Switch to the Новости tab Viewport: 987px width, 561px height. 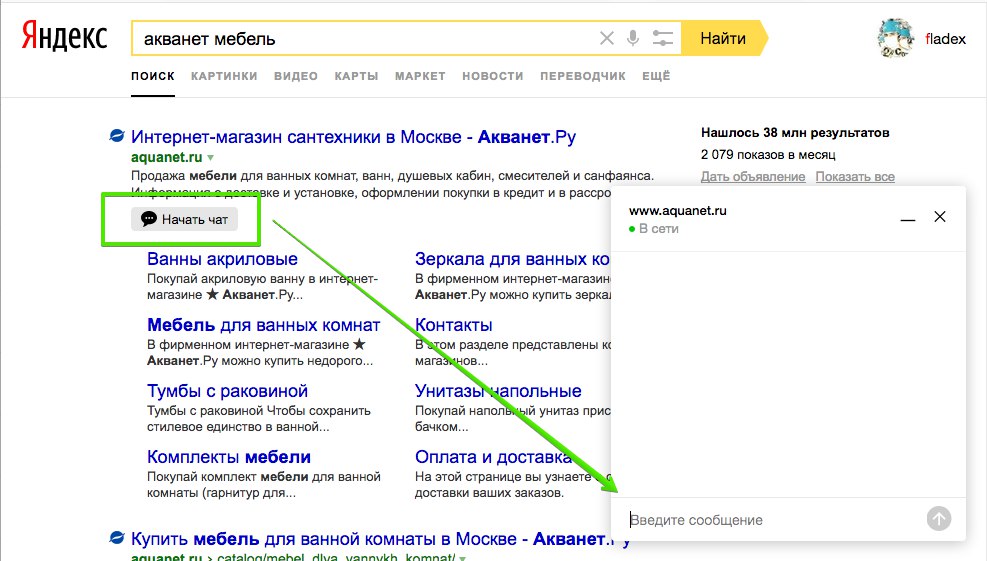click(x=493, y=76)
